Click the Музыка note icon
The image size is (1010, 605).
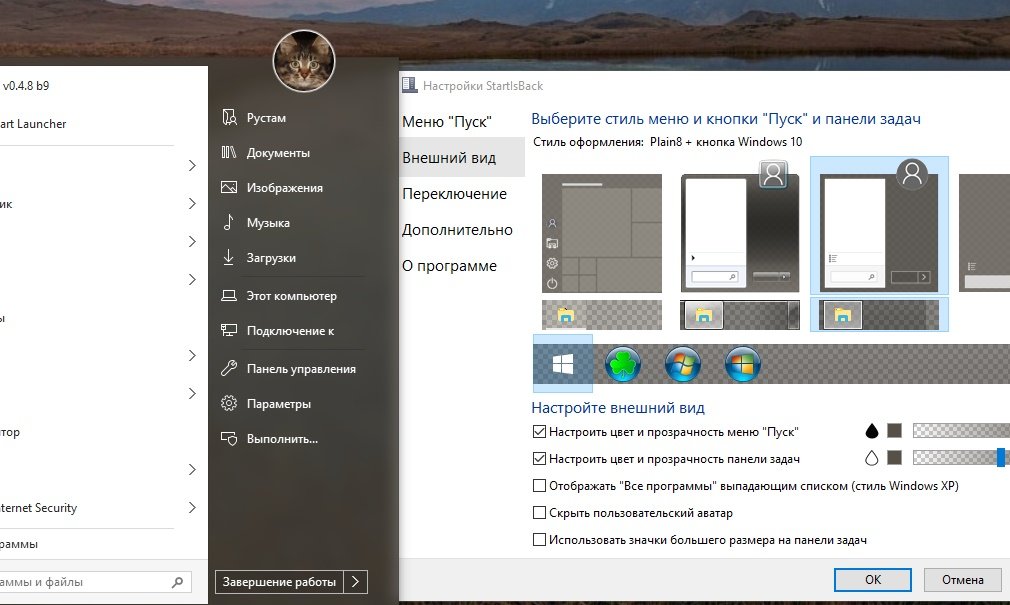(229, 222)
